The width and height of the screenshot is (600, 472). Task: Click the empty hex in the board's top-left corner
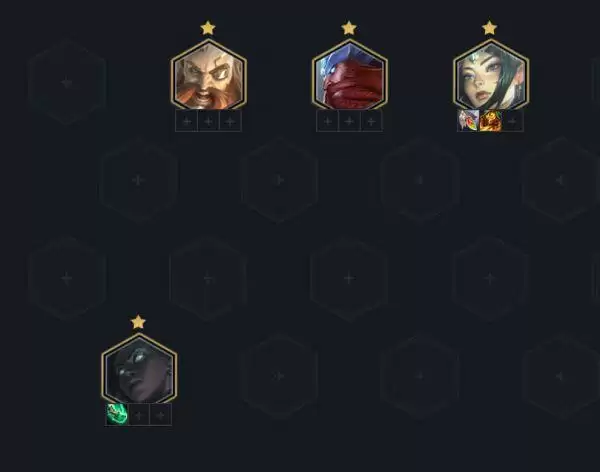(67, 82)
